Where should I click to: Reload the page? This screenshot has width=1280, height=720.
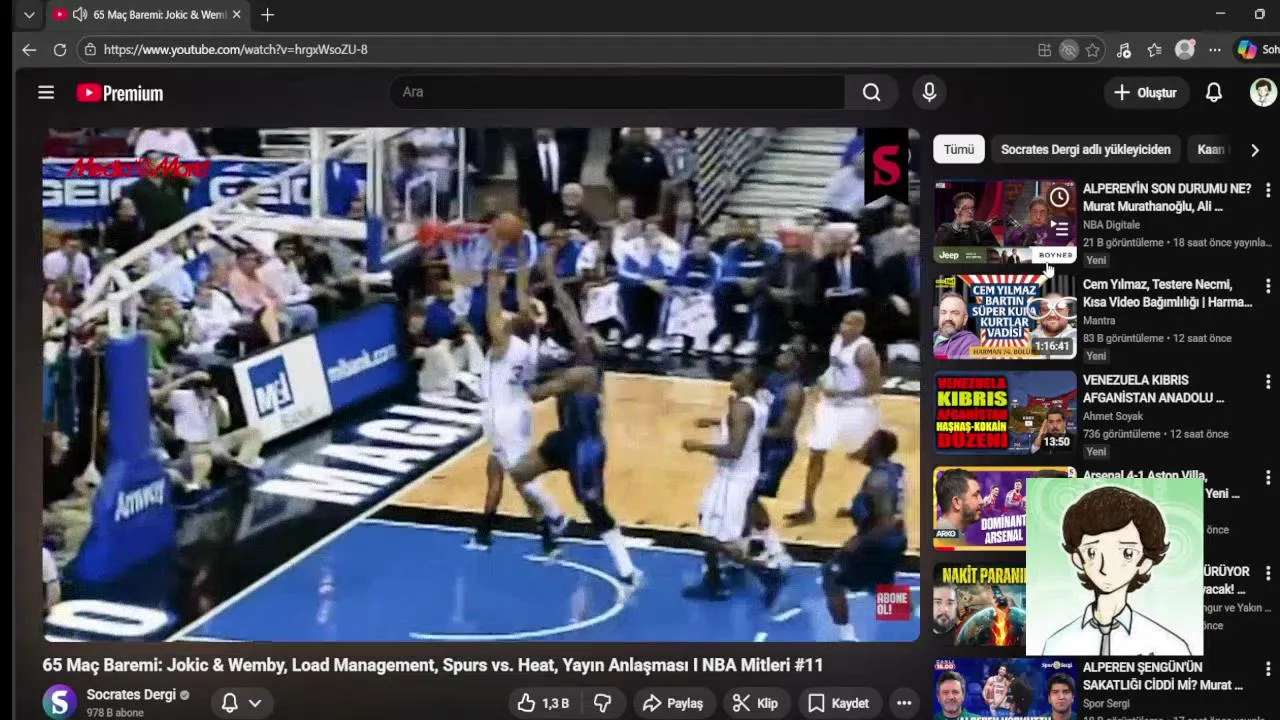[60, 49]
